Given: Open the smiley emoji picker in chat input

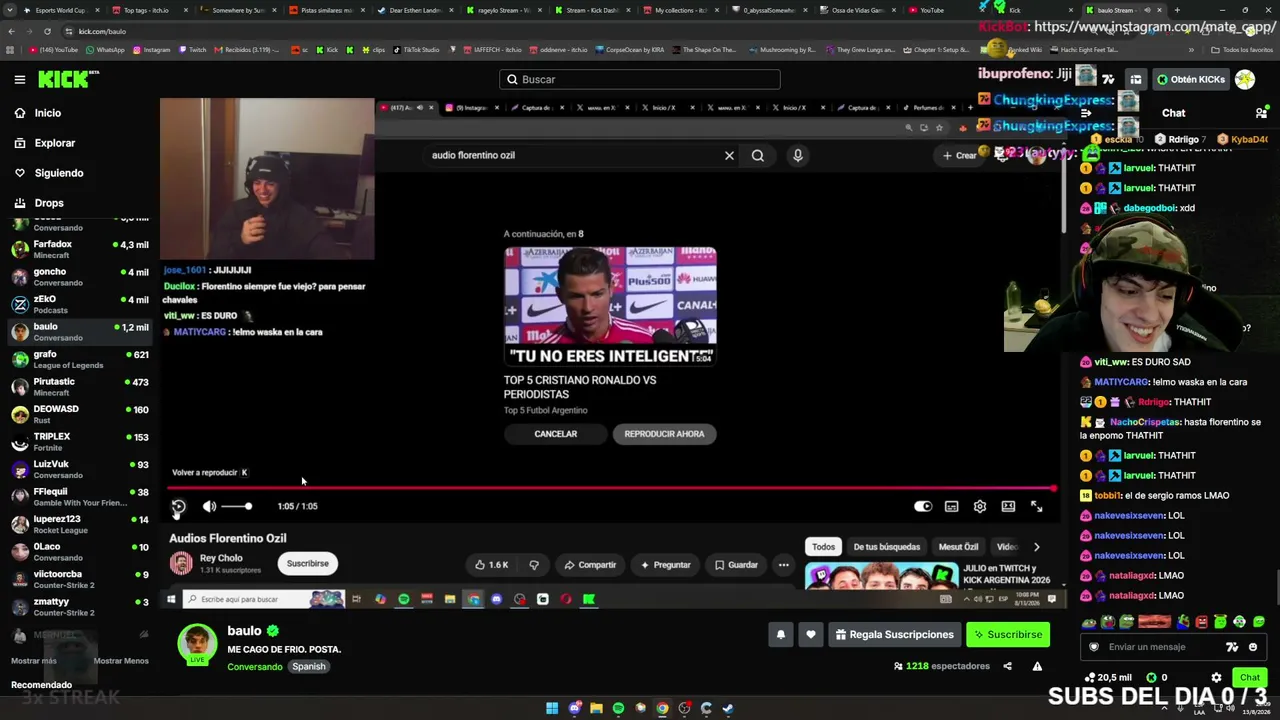Looking at the screenshot, I should [1253, 647].
